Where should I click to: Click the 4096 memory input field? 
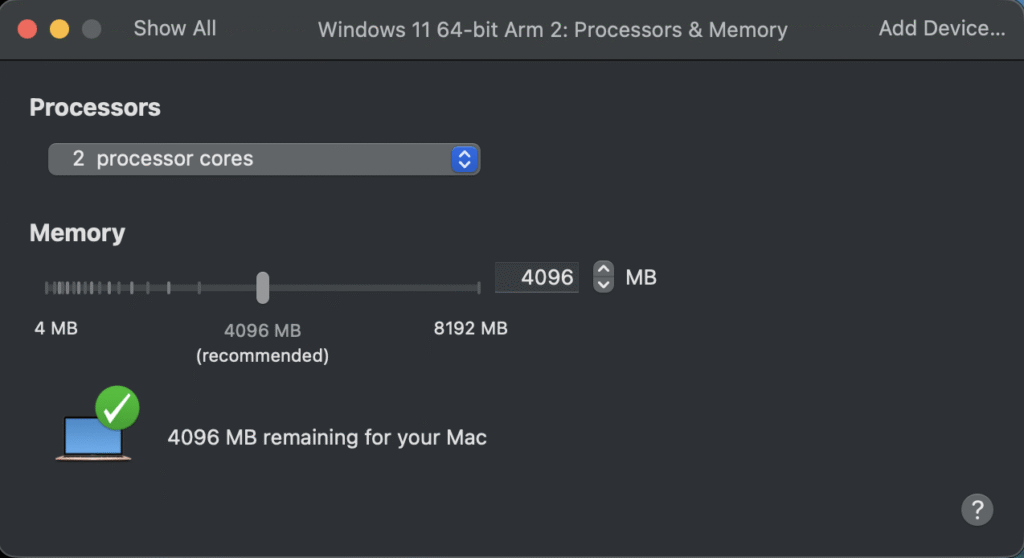[x=538, y=277]
